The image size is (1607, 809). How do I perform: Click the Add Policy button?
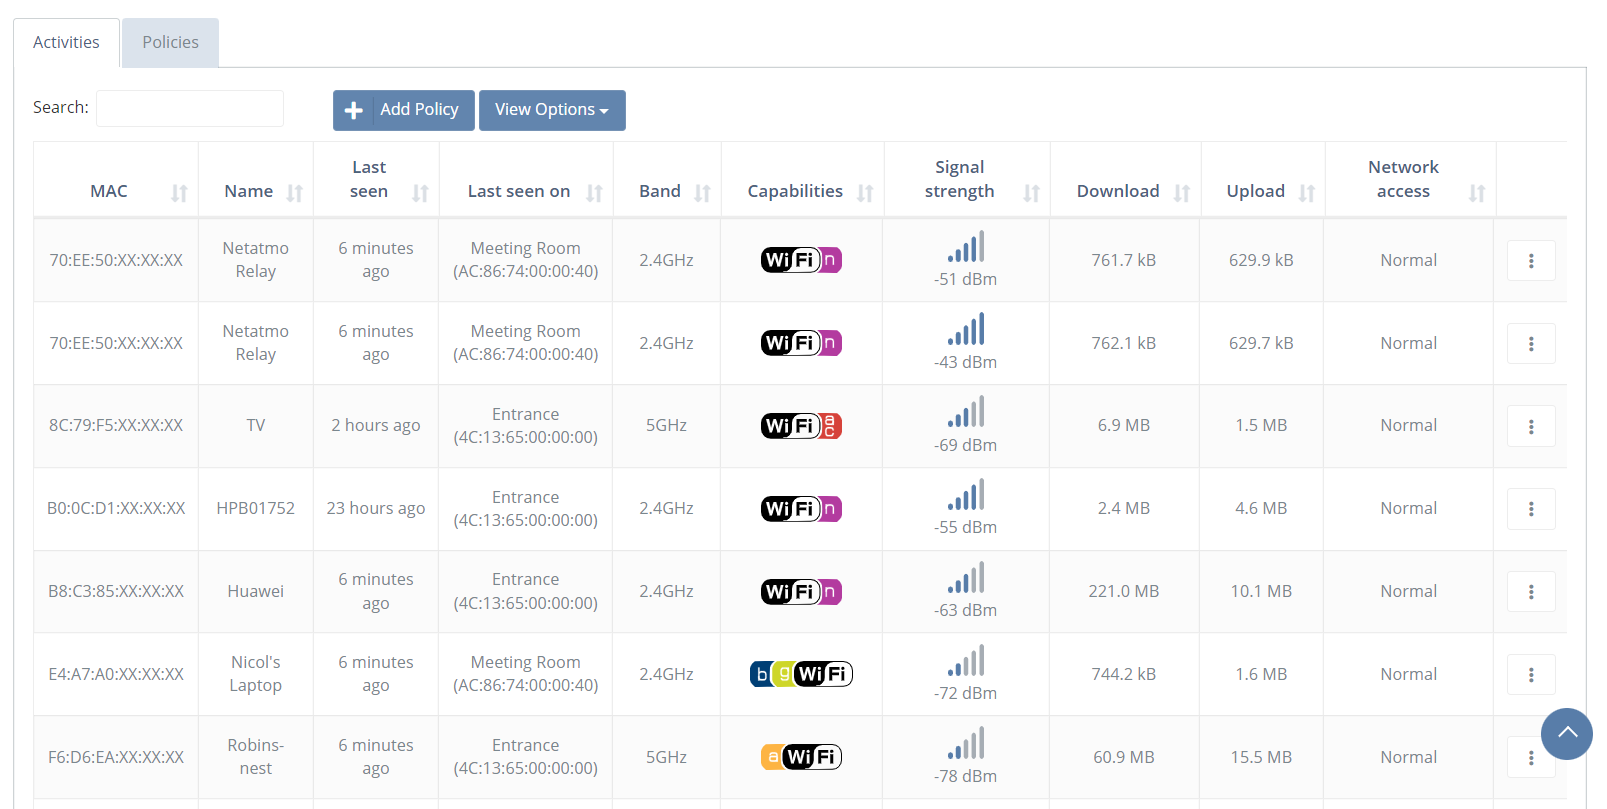(x=403, y=110)
